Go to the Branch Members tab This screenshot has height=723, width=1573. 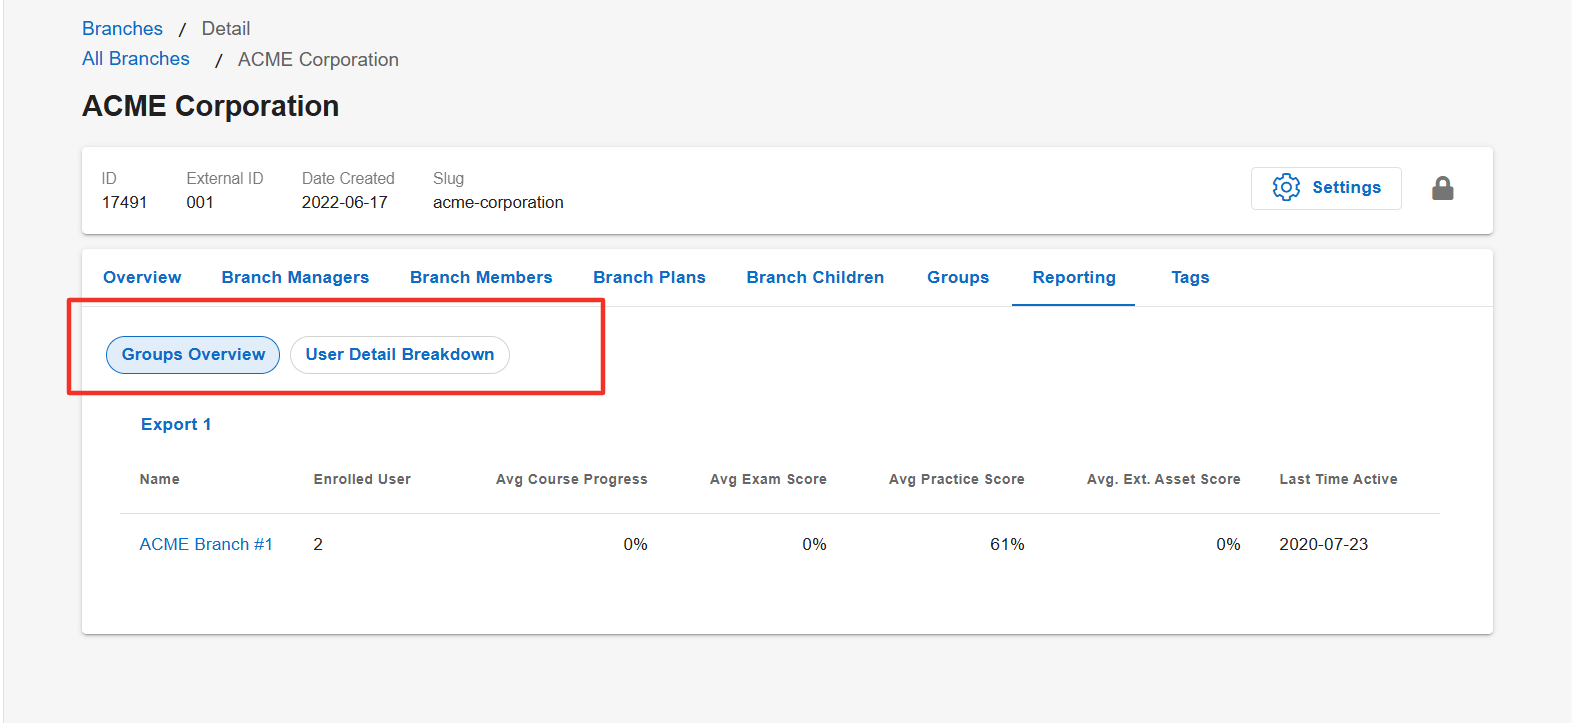[x=481, y=277]
